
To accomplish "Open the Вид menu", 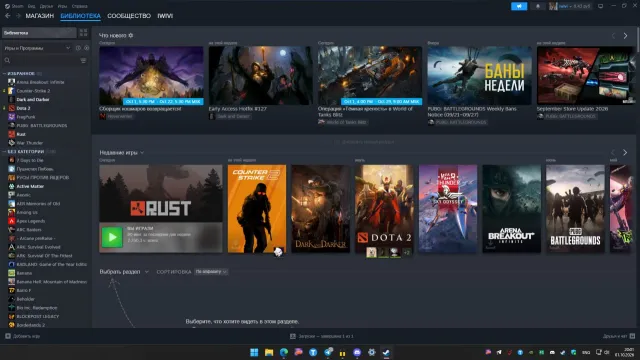I will 31,6.
